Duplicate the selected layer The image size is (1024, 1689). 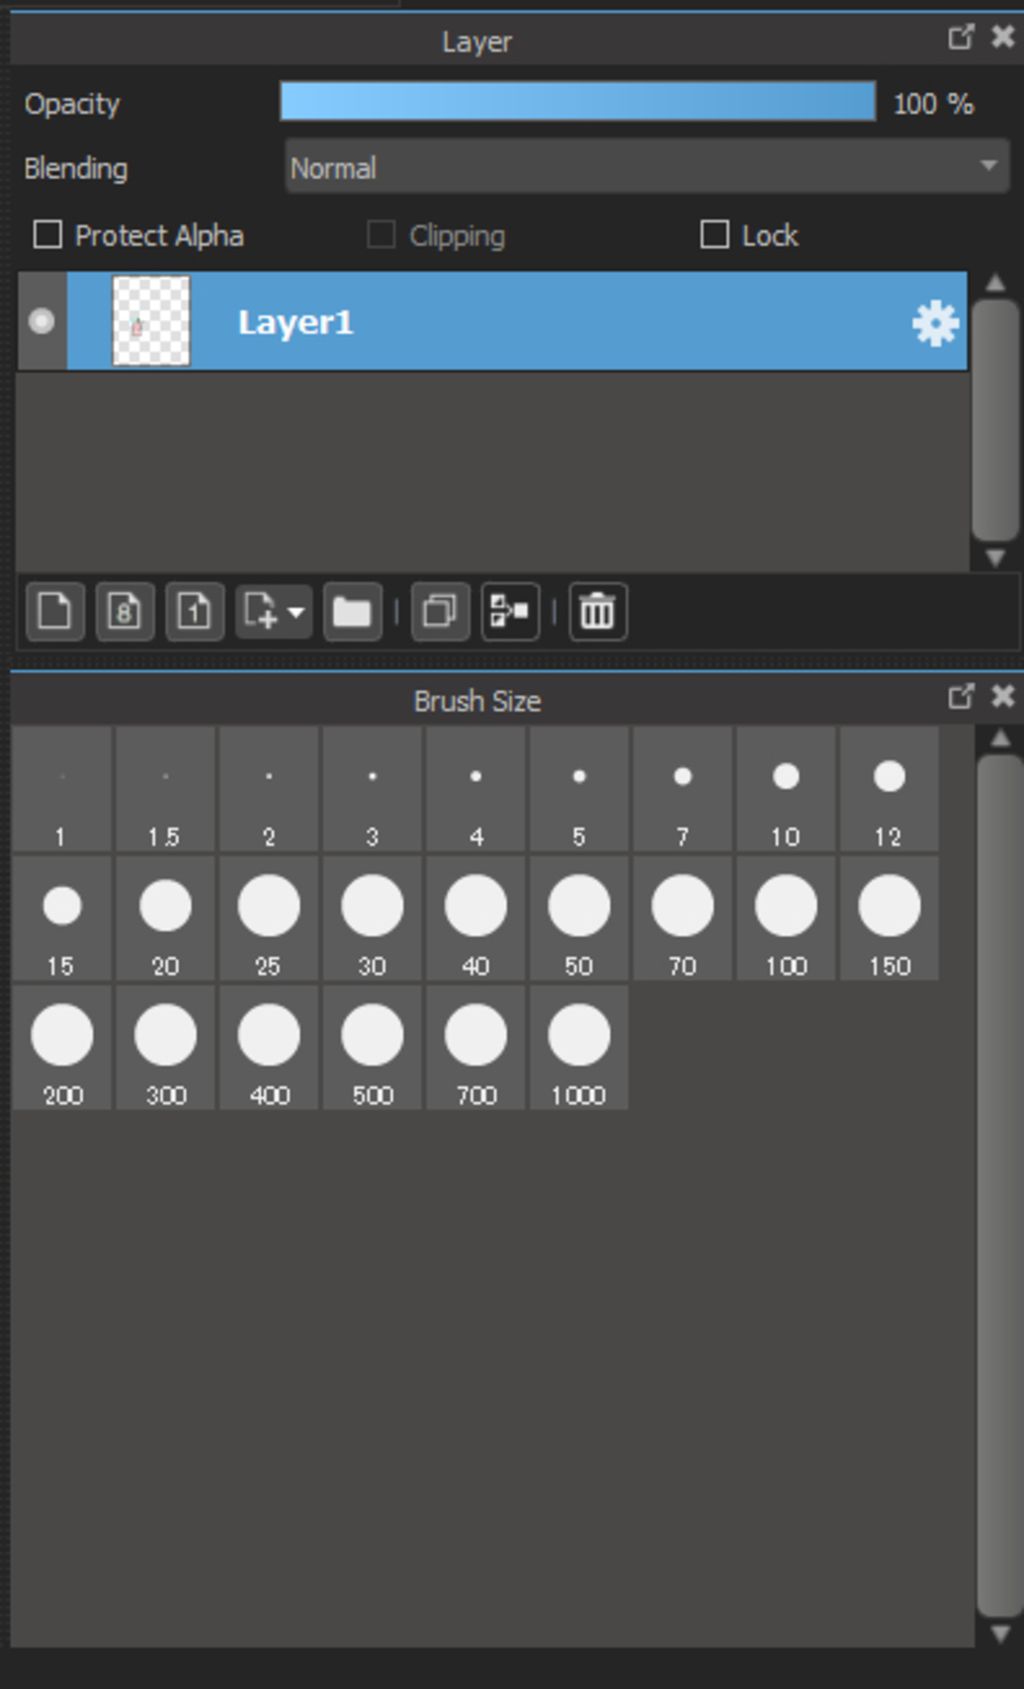tap(440, 610)
